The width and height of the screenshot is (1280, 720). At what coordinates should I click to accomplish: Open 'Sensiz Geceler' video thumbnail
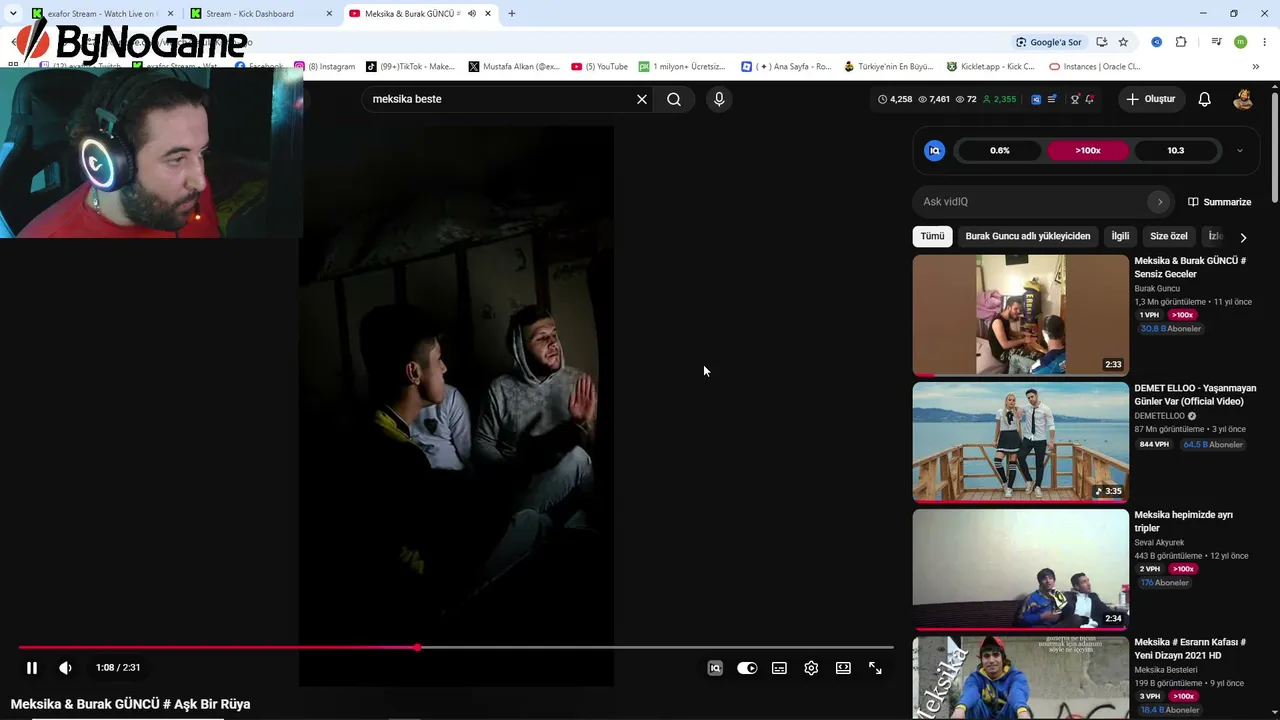click(x=1020, y=315)
